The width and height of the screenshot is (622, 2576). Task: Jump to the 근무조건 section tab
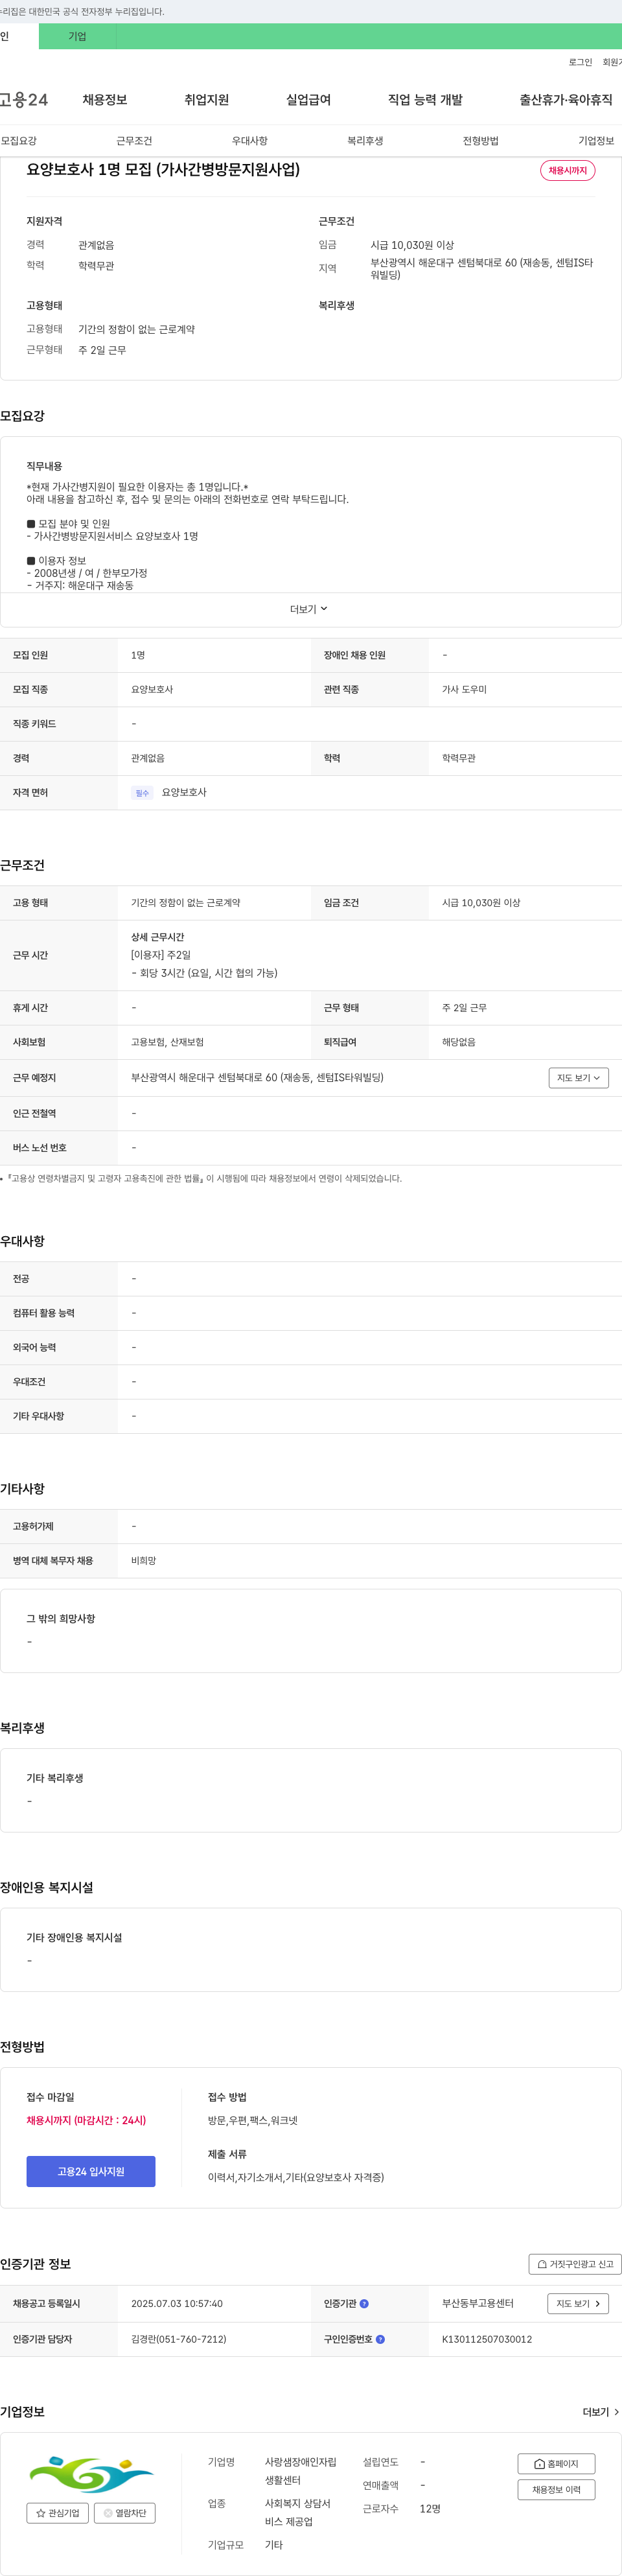(x=134, y=141)
